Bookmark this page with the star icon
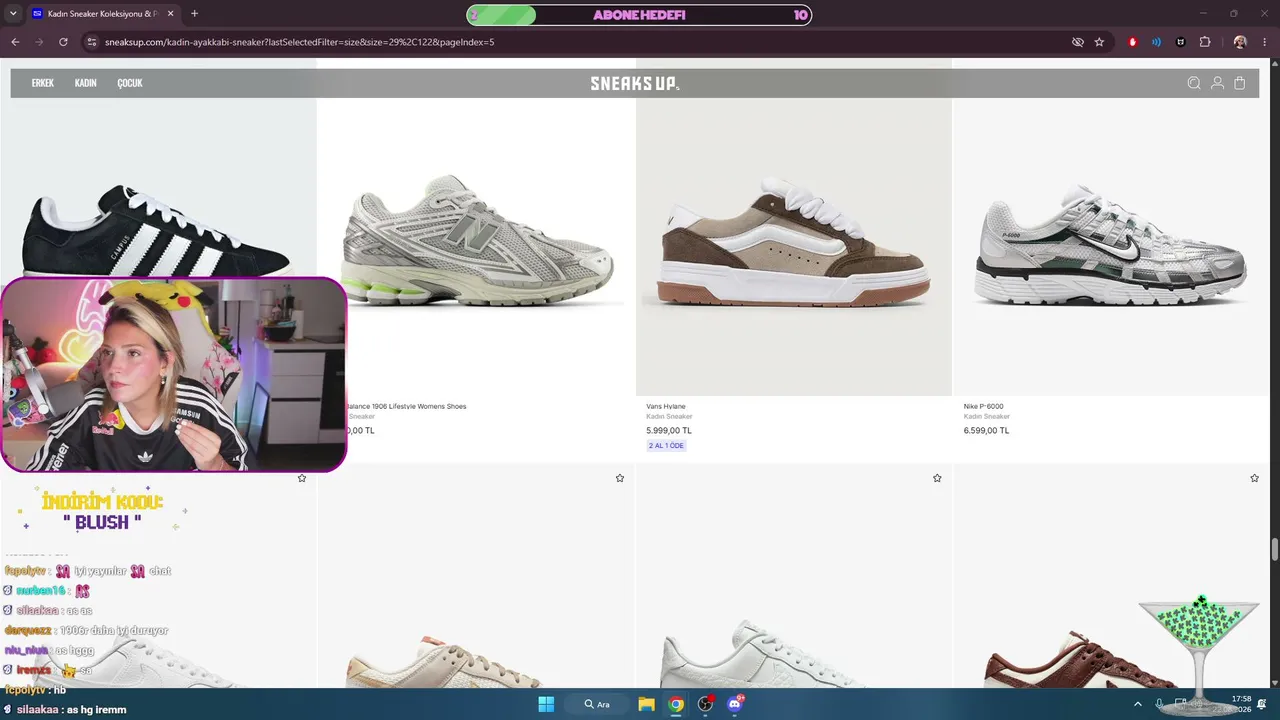This screenshot has height=720, width=1280. pyautogui.click(x=1099, y=42)
